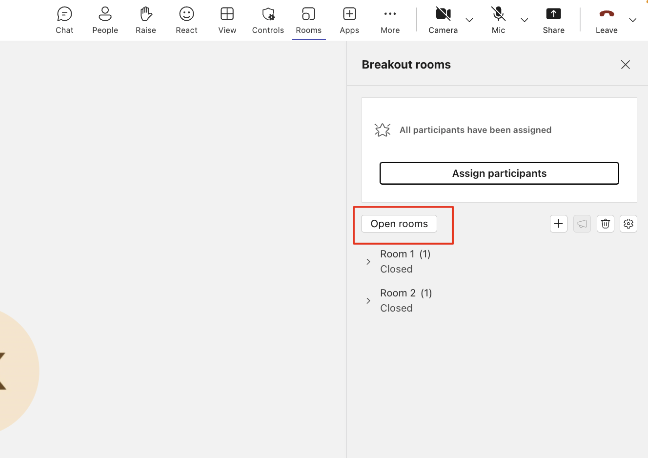
Task: Add a new breakout room
Action: pyautogui.click(x=559, y=224)
